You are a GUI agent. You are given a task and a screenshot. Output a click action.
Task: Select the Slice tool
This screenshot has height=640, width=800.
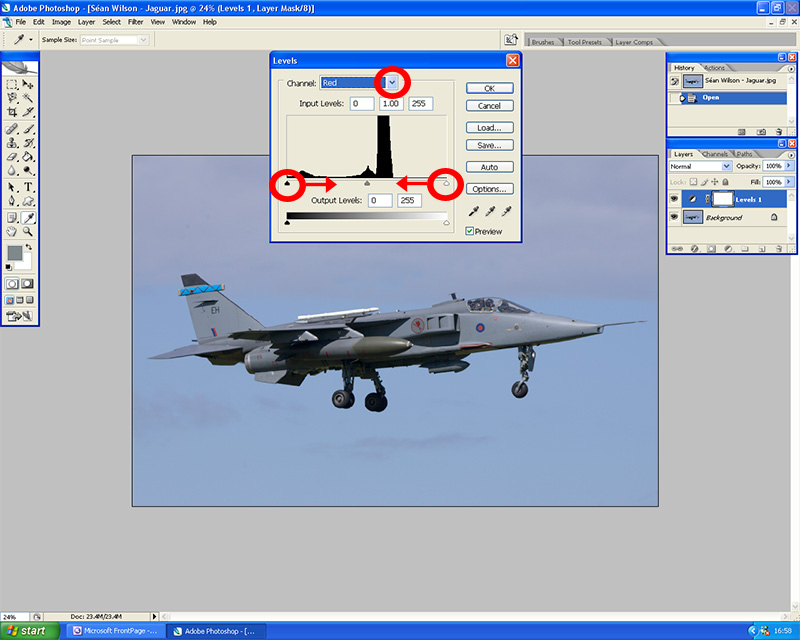pos(28,111)
